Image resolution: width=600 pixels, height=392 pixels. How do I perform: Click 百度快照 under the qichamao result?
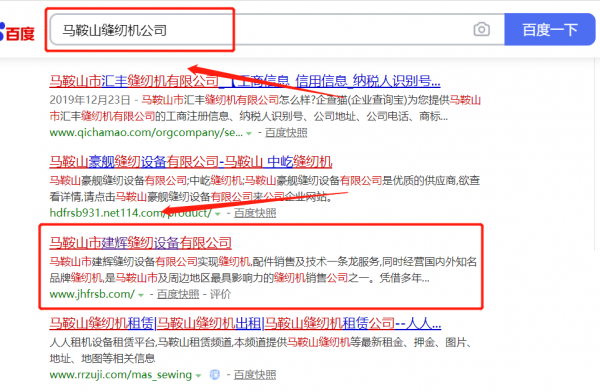click(286, 133)
